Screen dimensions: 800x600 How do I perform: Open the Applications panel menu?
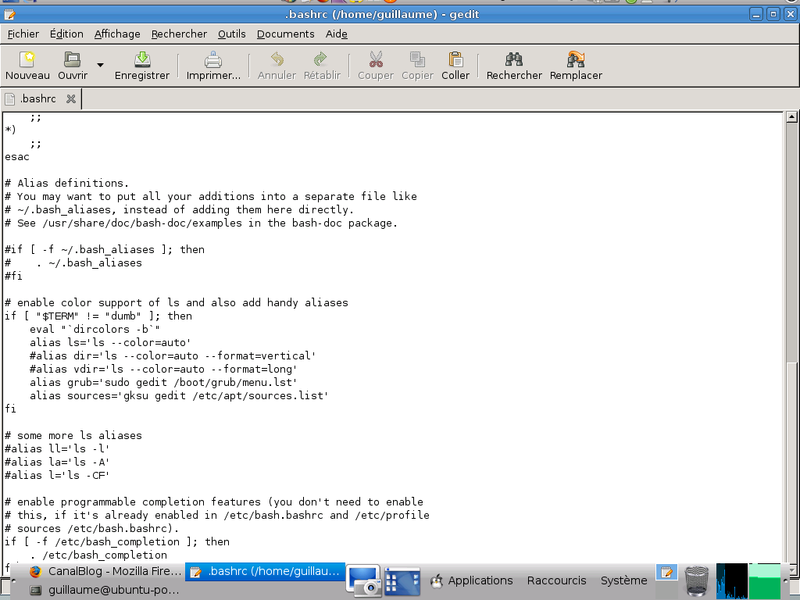[471, 581]
